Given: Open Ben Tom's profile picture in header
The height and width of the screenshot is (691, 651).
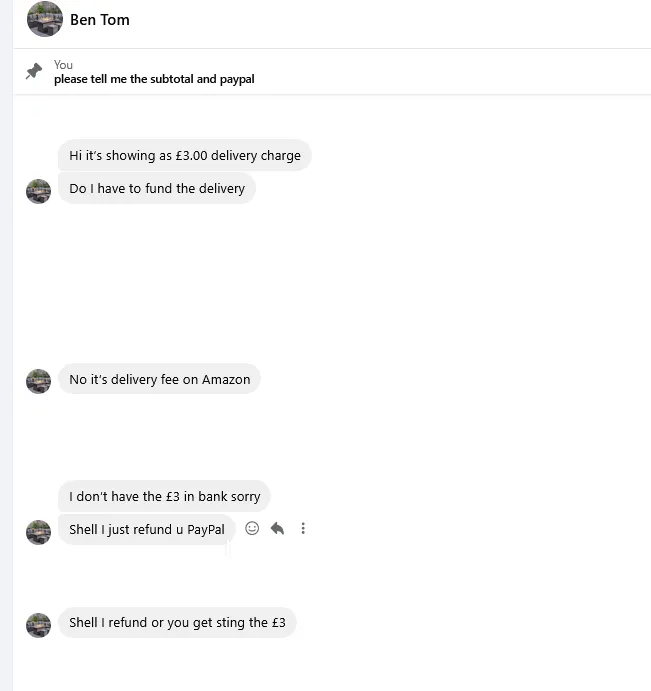Looking at the screenshot, I should click(x=45, y=19).
